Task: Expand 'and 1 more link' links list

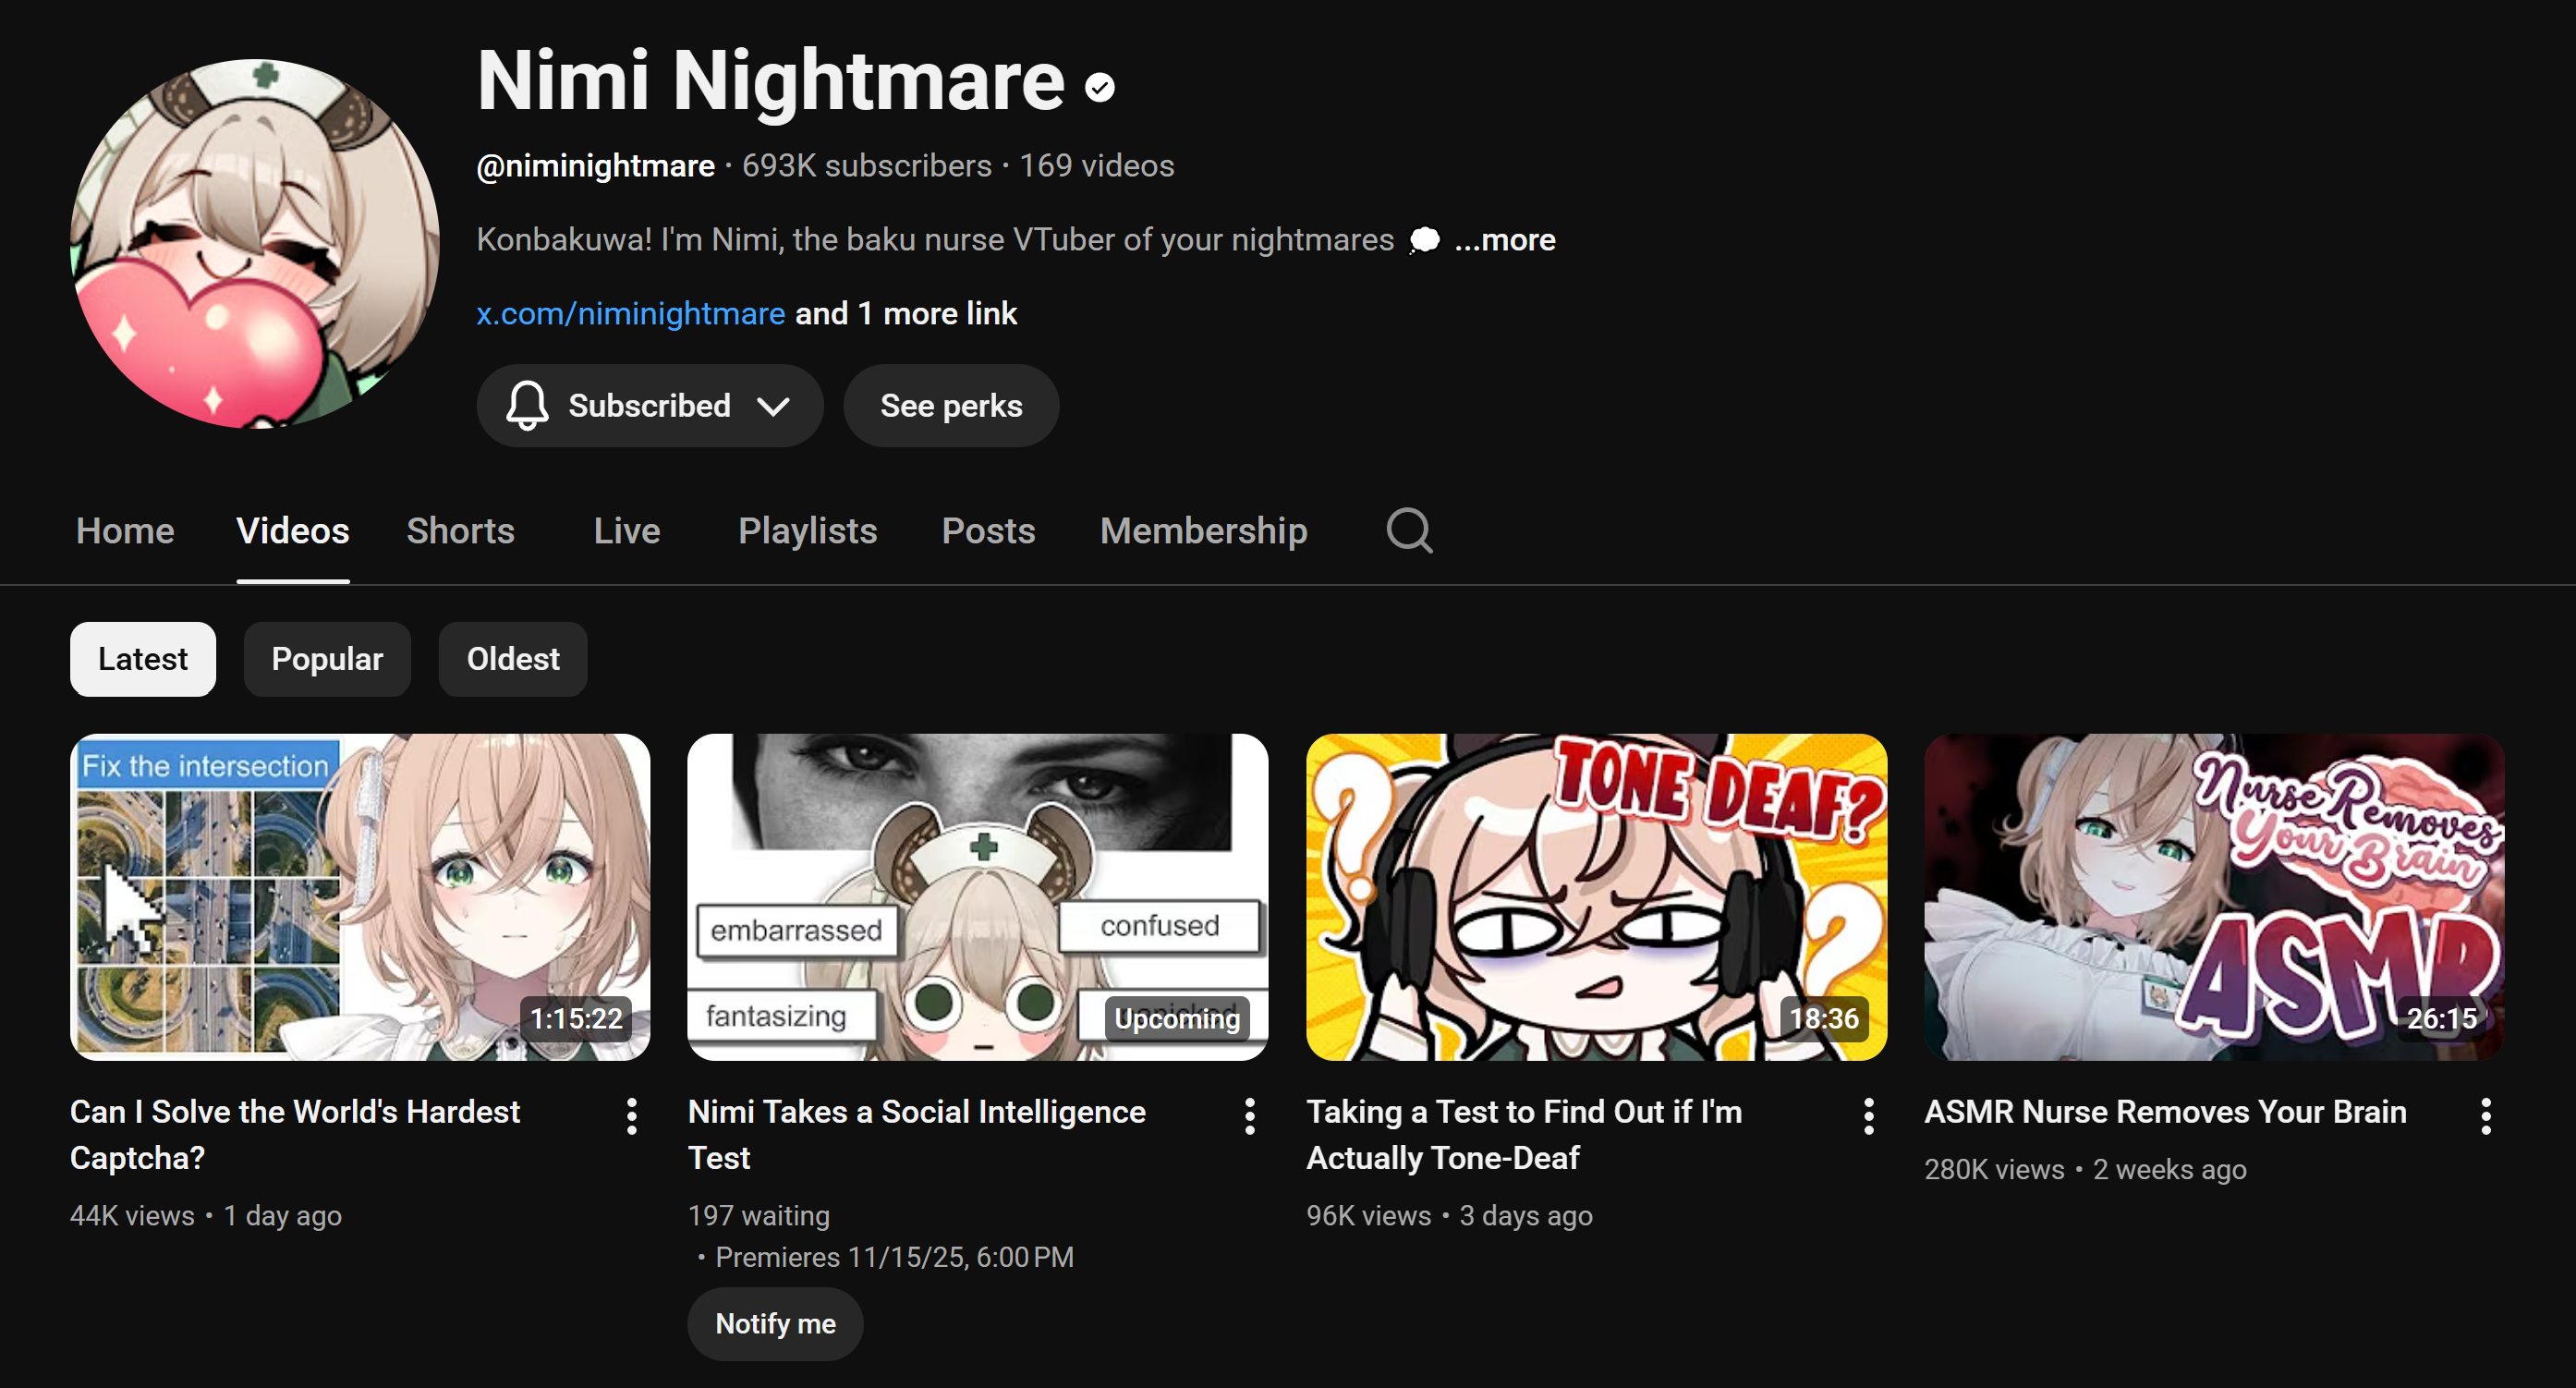Action: [905, 313]
